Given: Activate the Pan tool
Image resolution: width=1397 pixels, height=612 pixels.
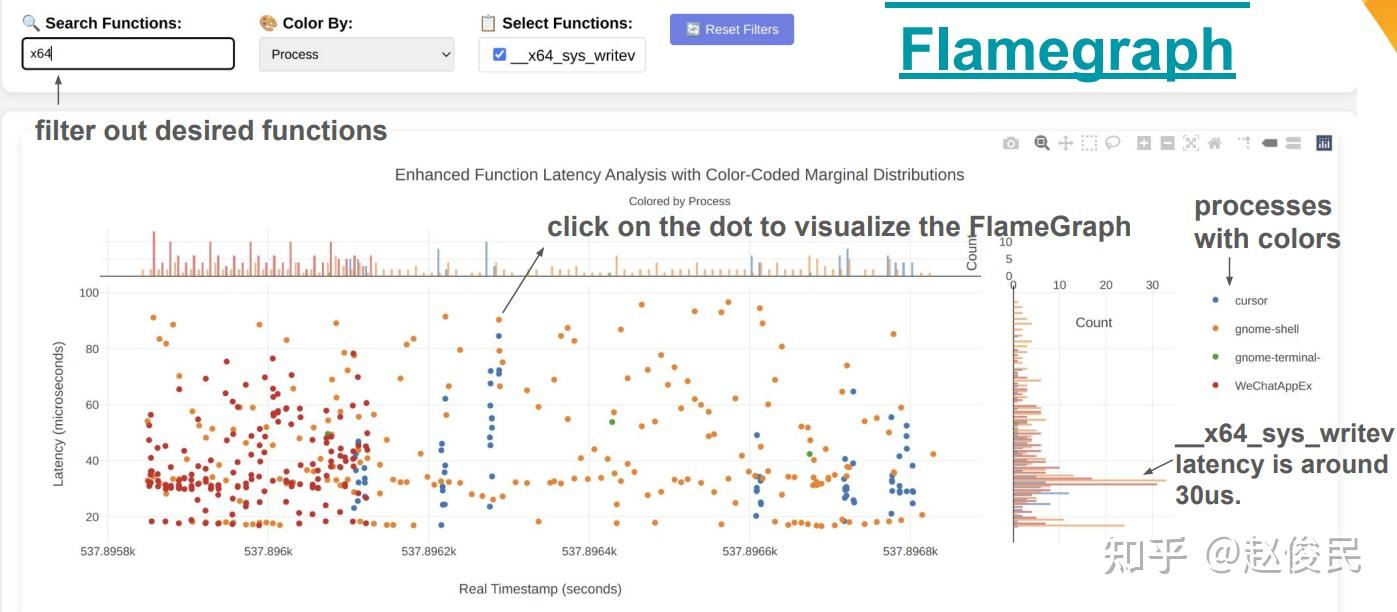Looking at the screenshot, I should [1066, 143].
